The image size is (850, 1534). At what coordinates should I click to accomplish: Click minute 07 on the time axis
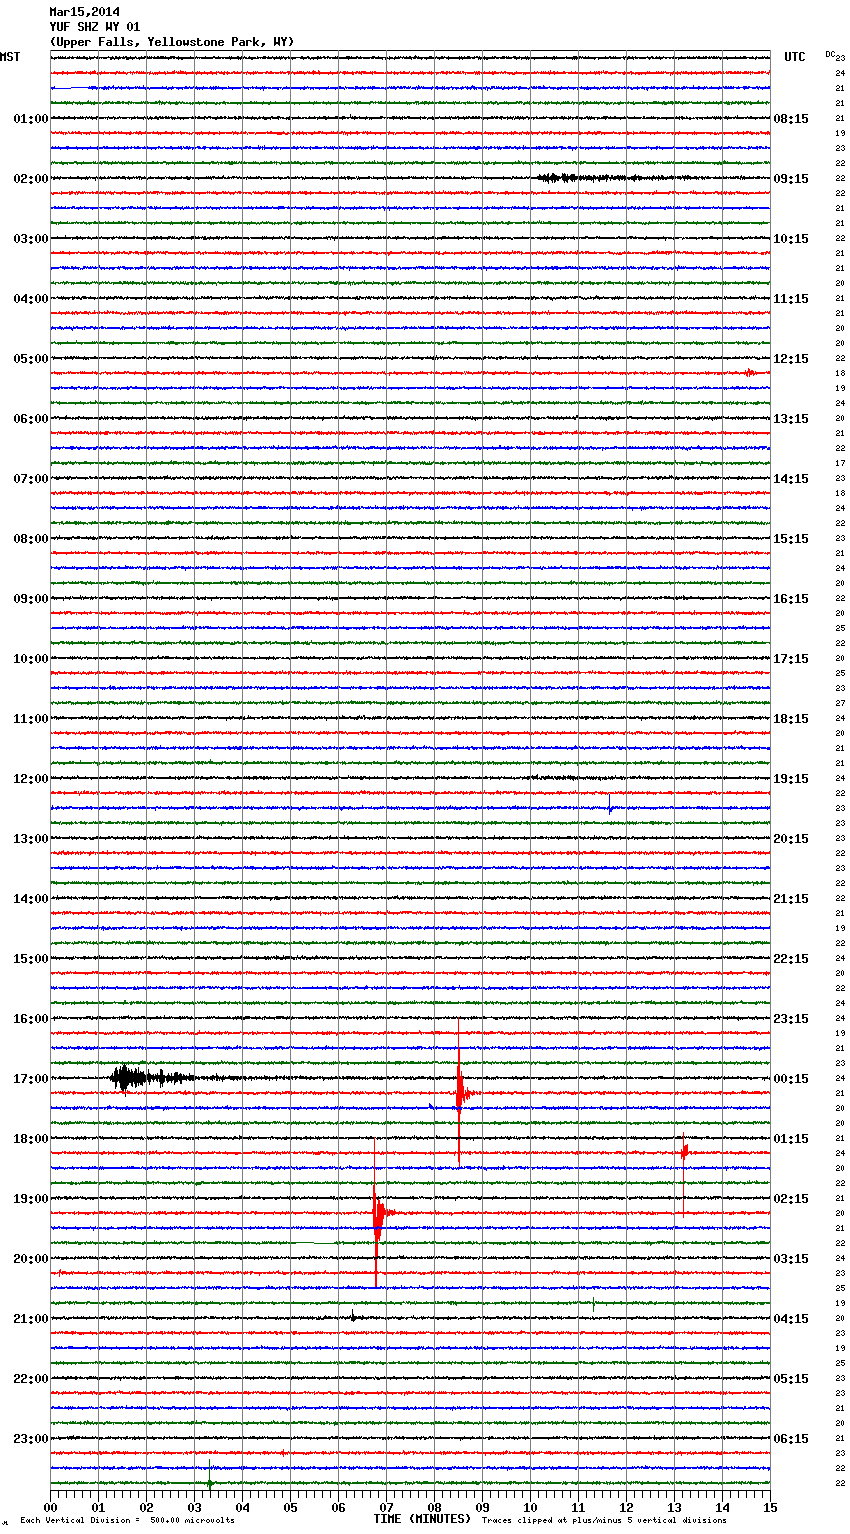click(x=386, y=1507)
